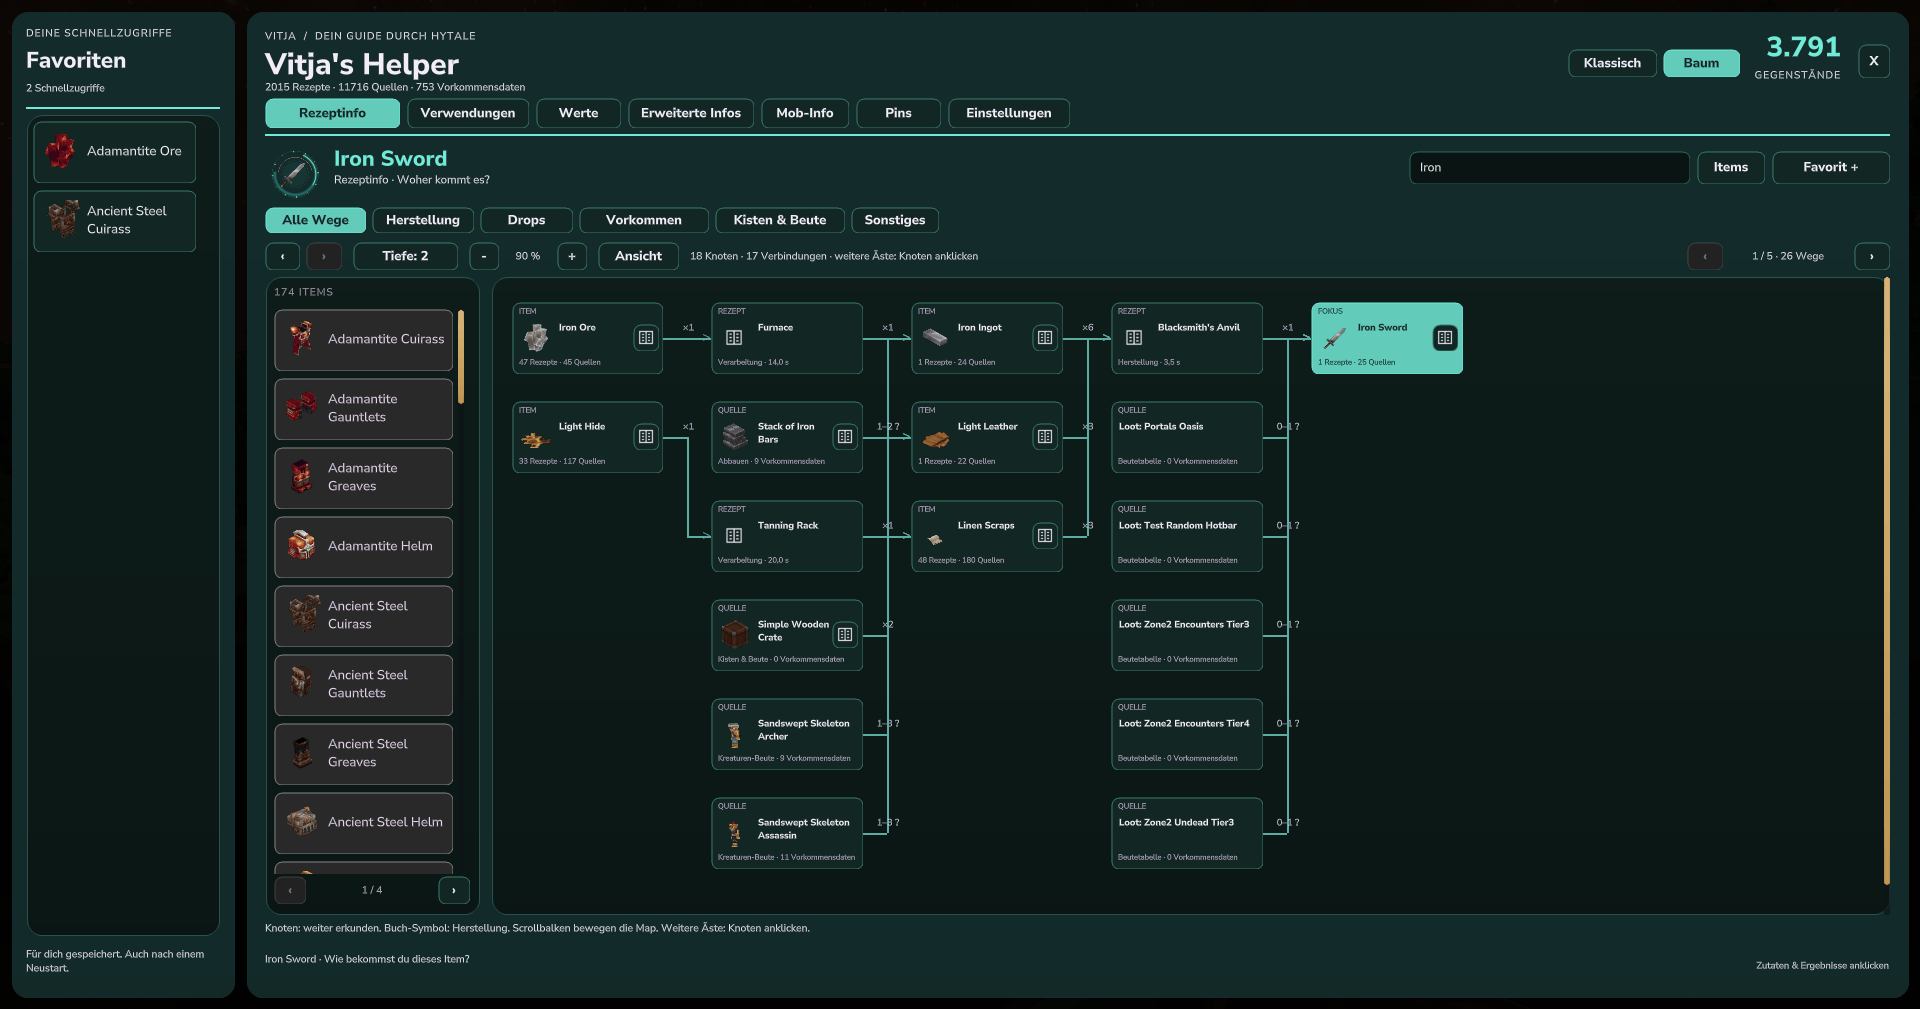Filter by Kisten & Beute sub-tab
1920x1009 pixels.
[x=780, y=220]
